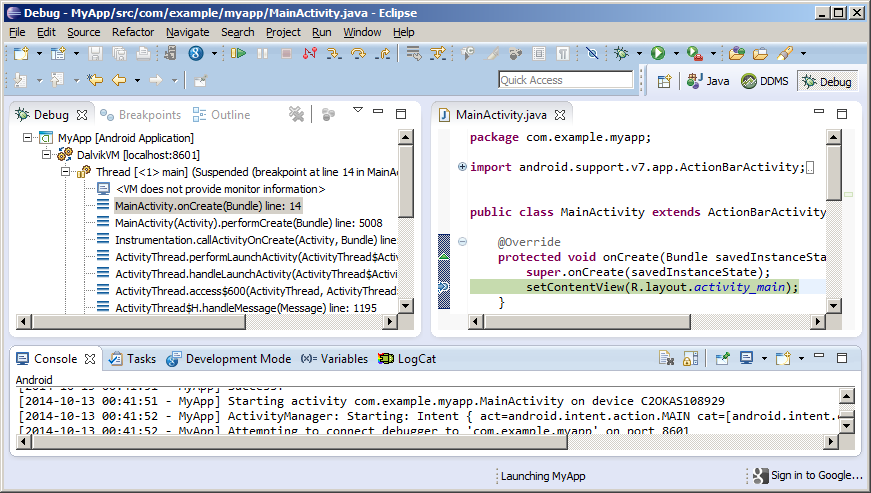This screenshot has height=493, width=871.
Task: Open the Debug view menu triangle
Action: tap(358, 110)
